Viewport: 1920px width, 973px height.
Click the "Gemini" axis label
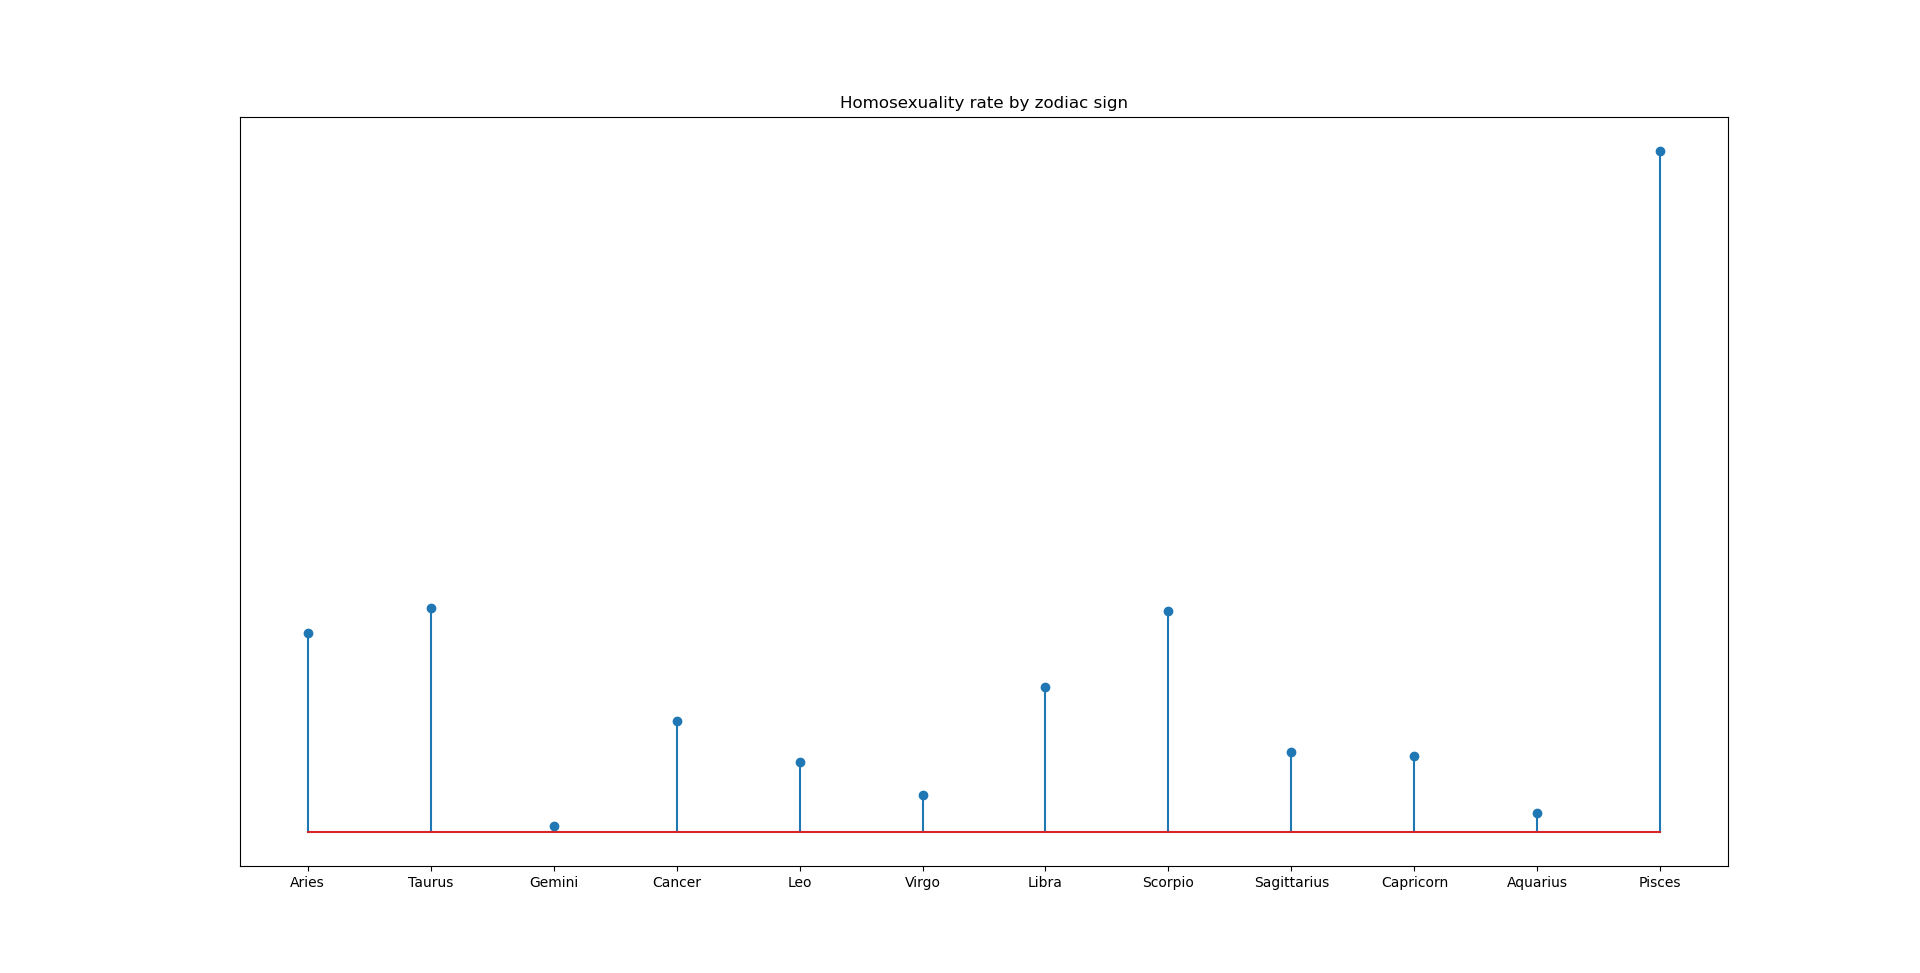tap(554, 882)
